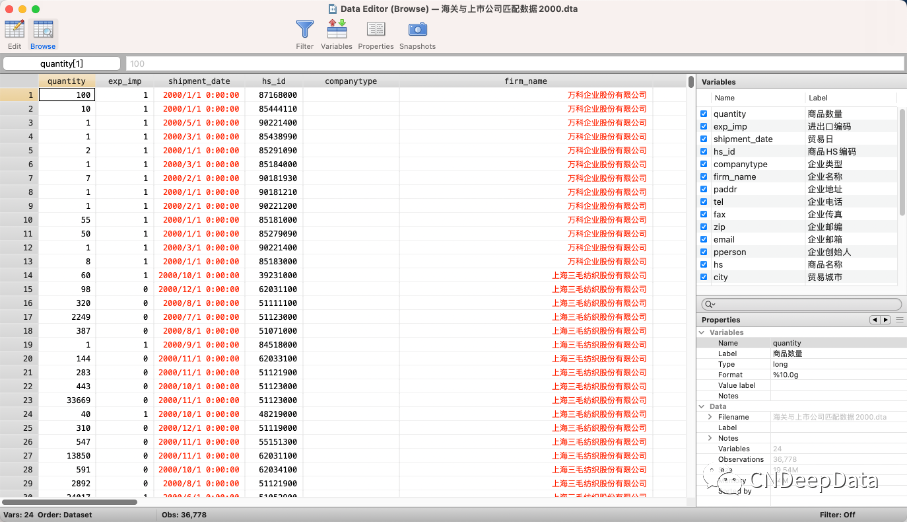Expand the Filename property row

pos(710,417)
